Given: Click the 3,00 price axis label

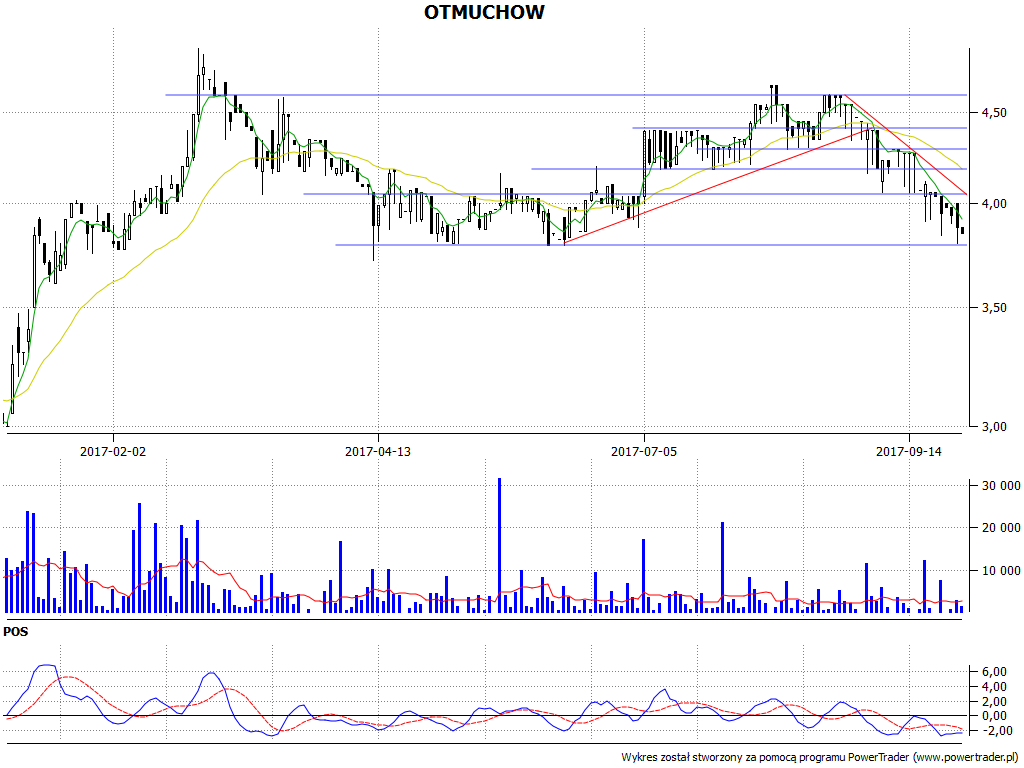Looking at the screenshot, I should (994, 426).
